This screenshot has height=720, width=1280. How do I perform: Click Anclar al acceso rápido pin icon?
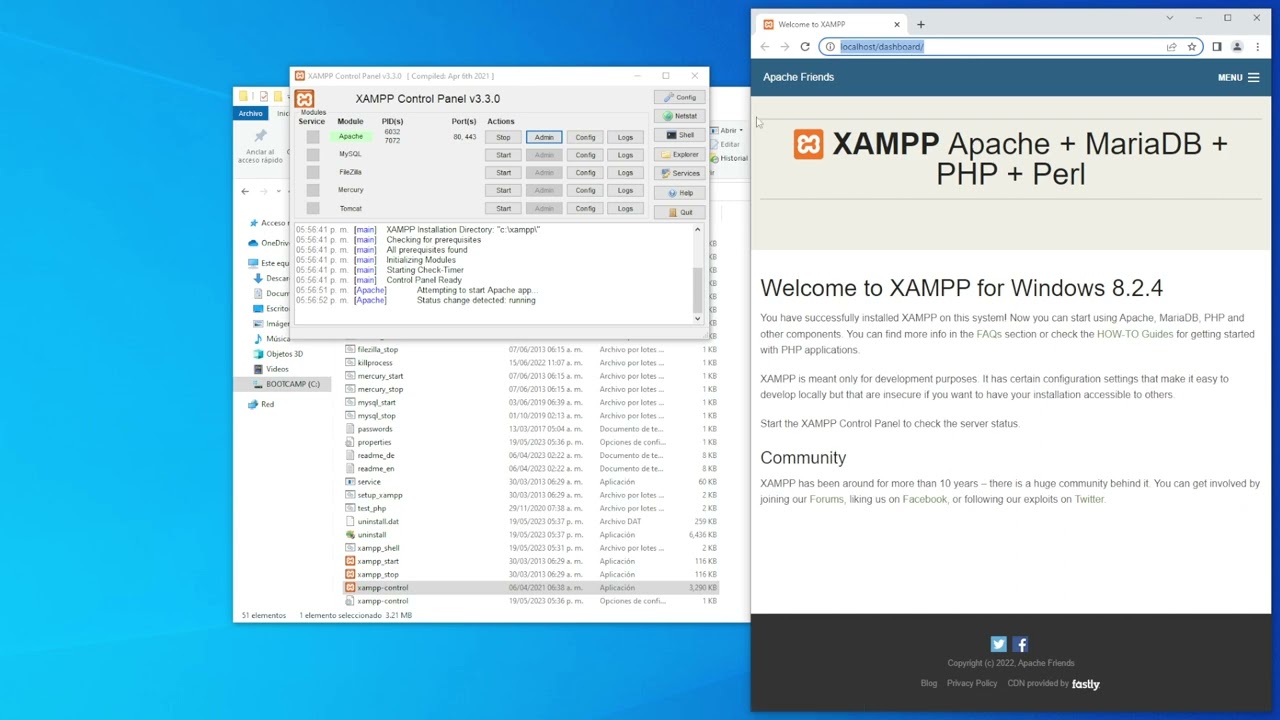[261, 136]
